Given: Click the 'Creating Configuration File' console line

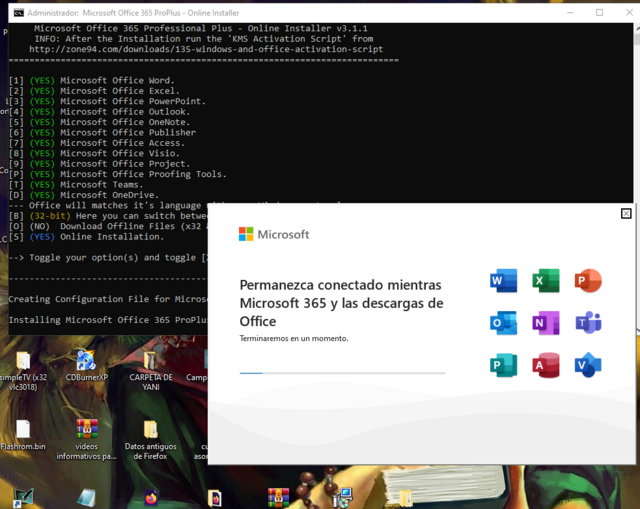Looking at the screenshot, I should pyautogui.click(x=108, y=299).
